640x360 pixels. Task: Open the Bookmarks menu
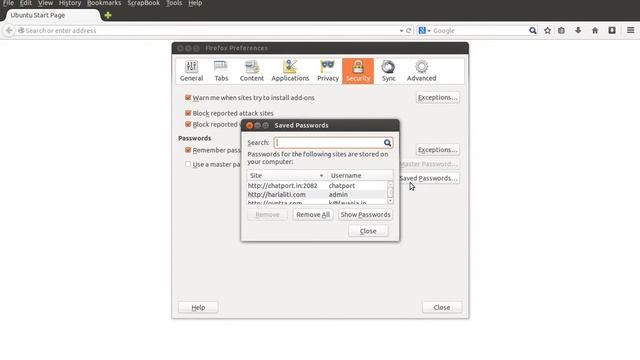pyautogui.click(x=104, y=3)
